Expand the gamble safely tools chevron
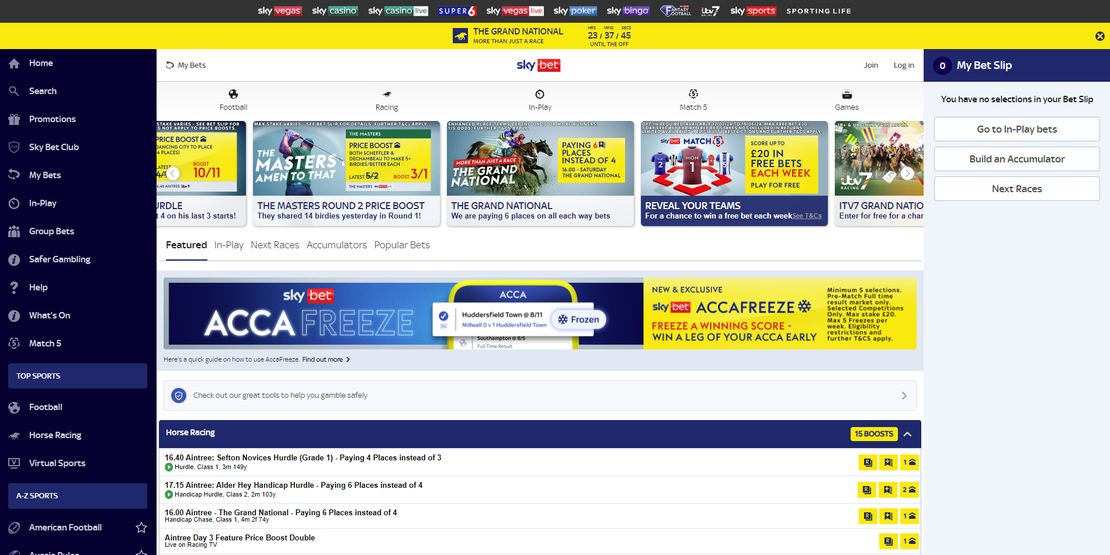This screenshot has width=1110, height=555. click(904, 396)
